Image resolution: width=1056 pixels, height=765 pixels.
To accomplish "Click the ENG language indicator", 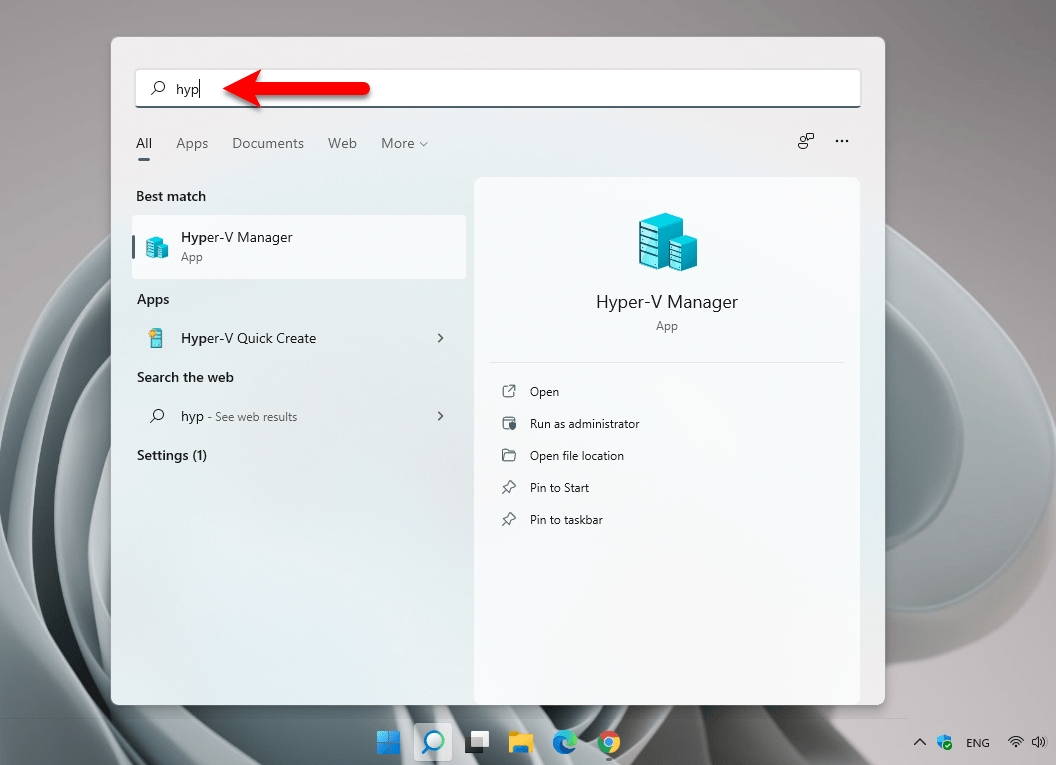I will (x=978, y=743).
